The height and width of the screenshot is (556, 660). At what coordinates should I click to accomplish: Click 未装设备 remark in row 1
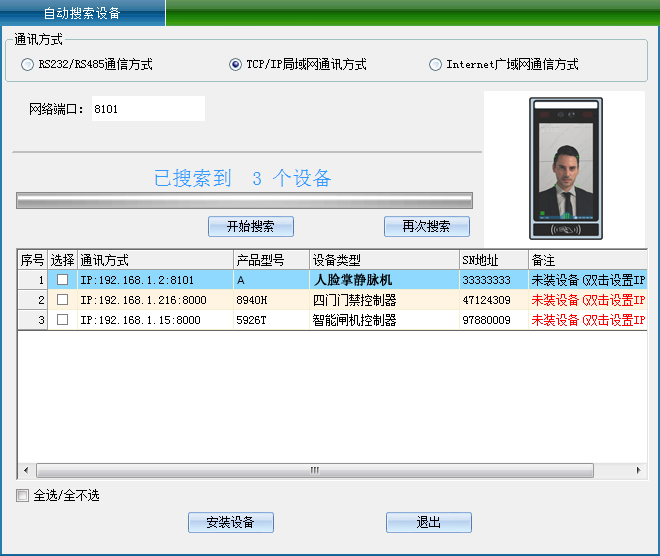(x=588, y=280)
